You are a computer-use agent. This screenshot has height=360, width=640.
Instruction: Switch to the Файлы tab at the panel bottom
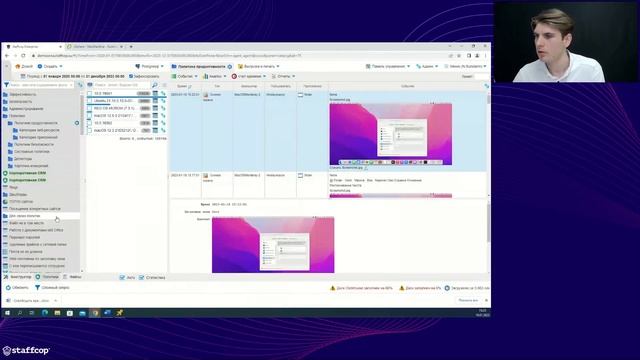pyautogui.click(x=72, y=277)
